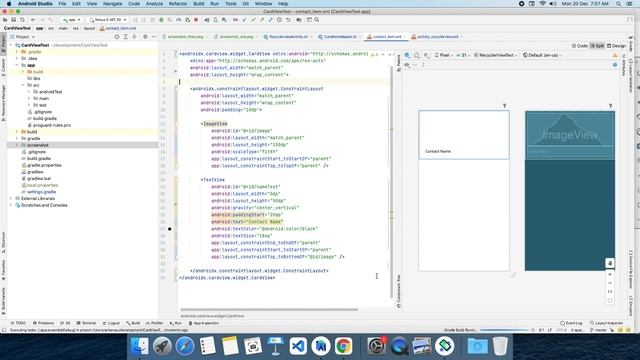This screenshot has height=360, width=640.
Task: Toggle view options eye icon in preview
Action: pos(407,65)
